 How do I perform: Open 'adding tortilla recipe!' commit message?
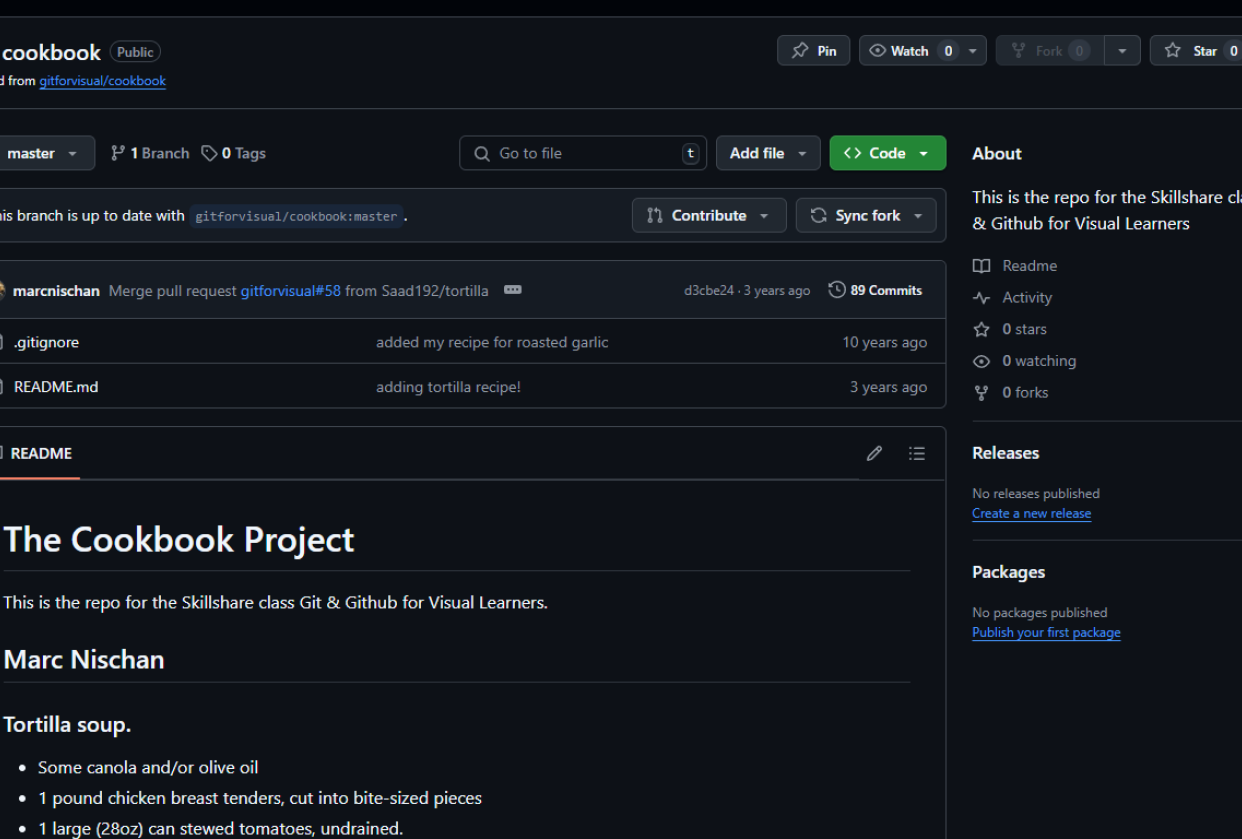click(448, 387)
